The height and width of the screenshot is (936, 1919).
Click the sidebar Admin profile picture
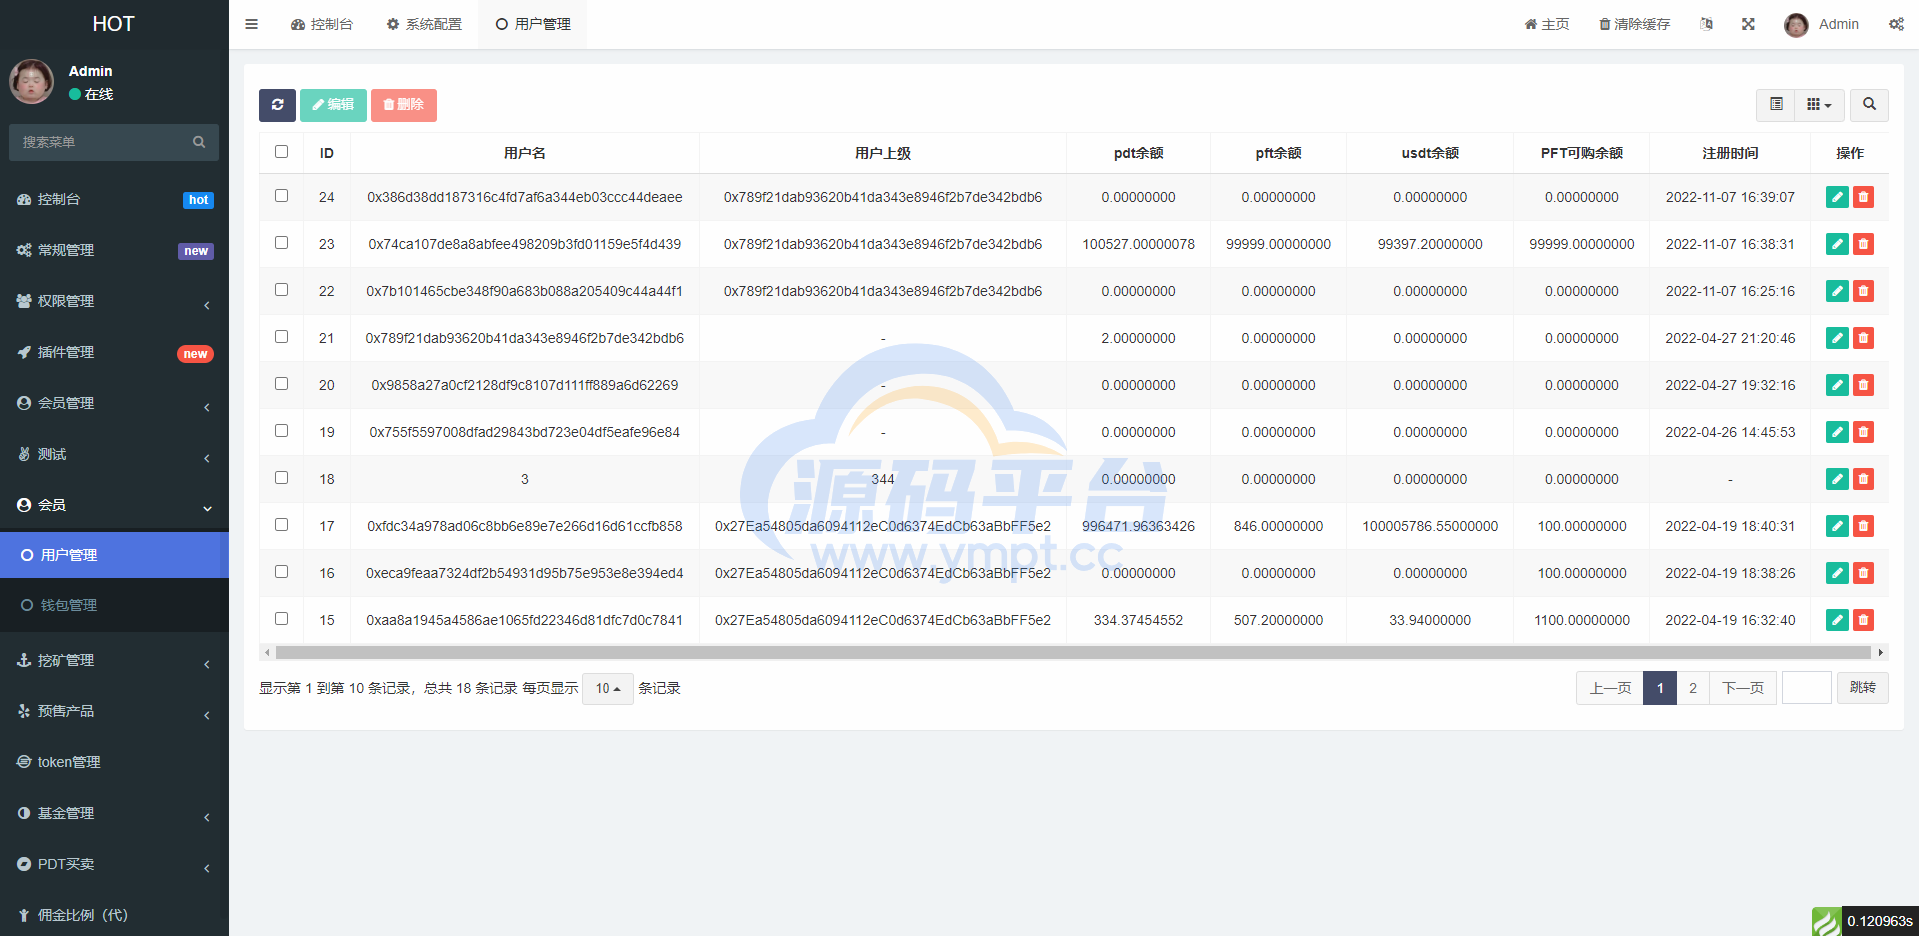32,81
